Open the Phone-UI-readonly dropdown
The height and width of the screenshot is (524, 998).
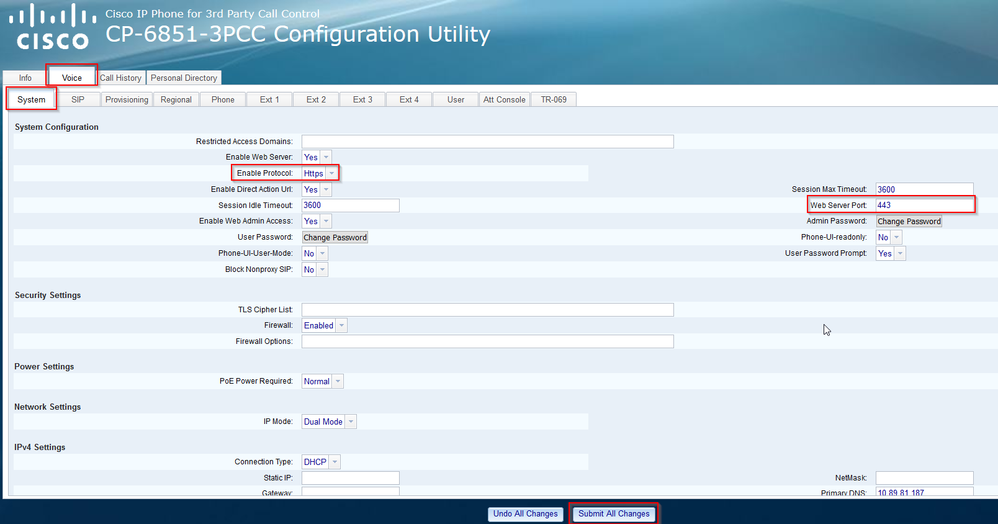point(889,237)
